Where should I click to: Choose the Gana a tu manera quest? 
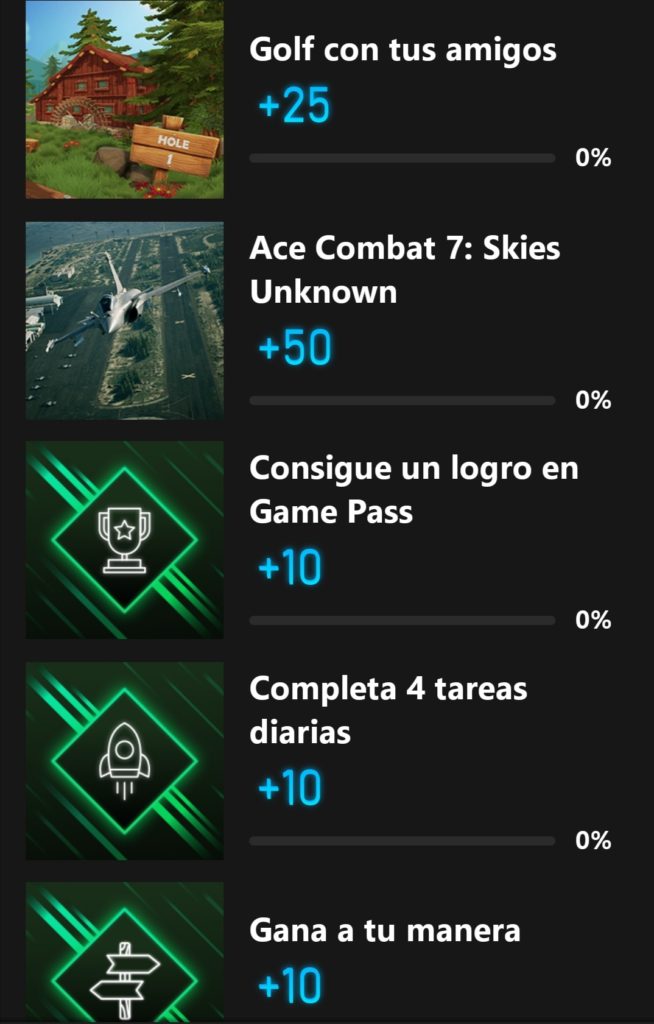pos(385,931)
